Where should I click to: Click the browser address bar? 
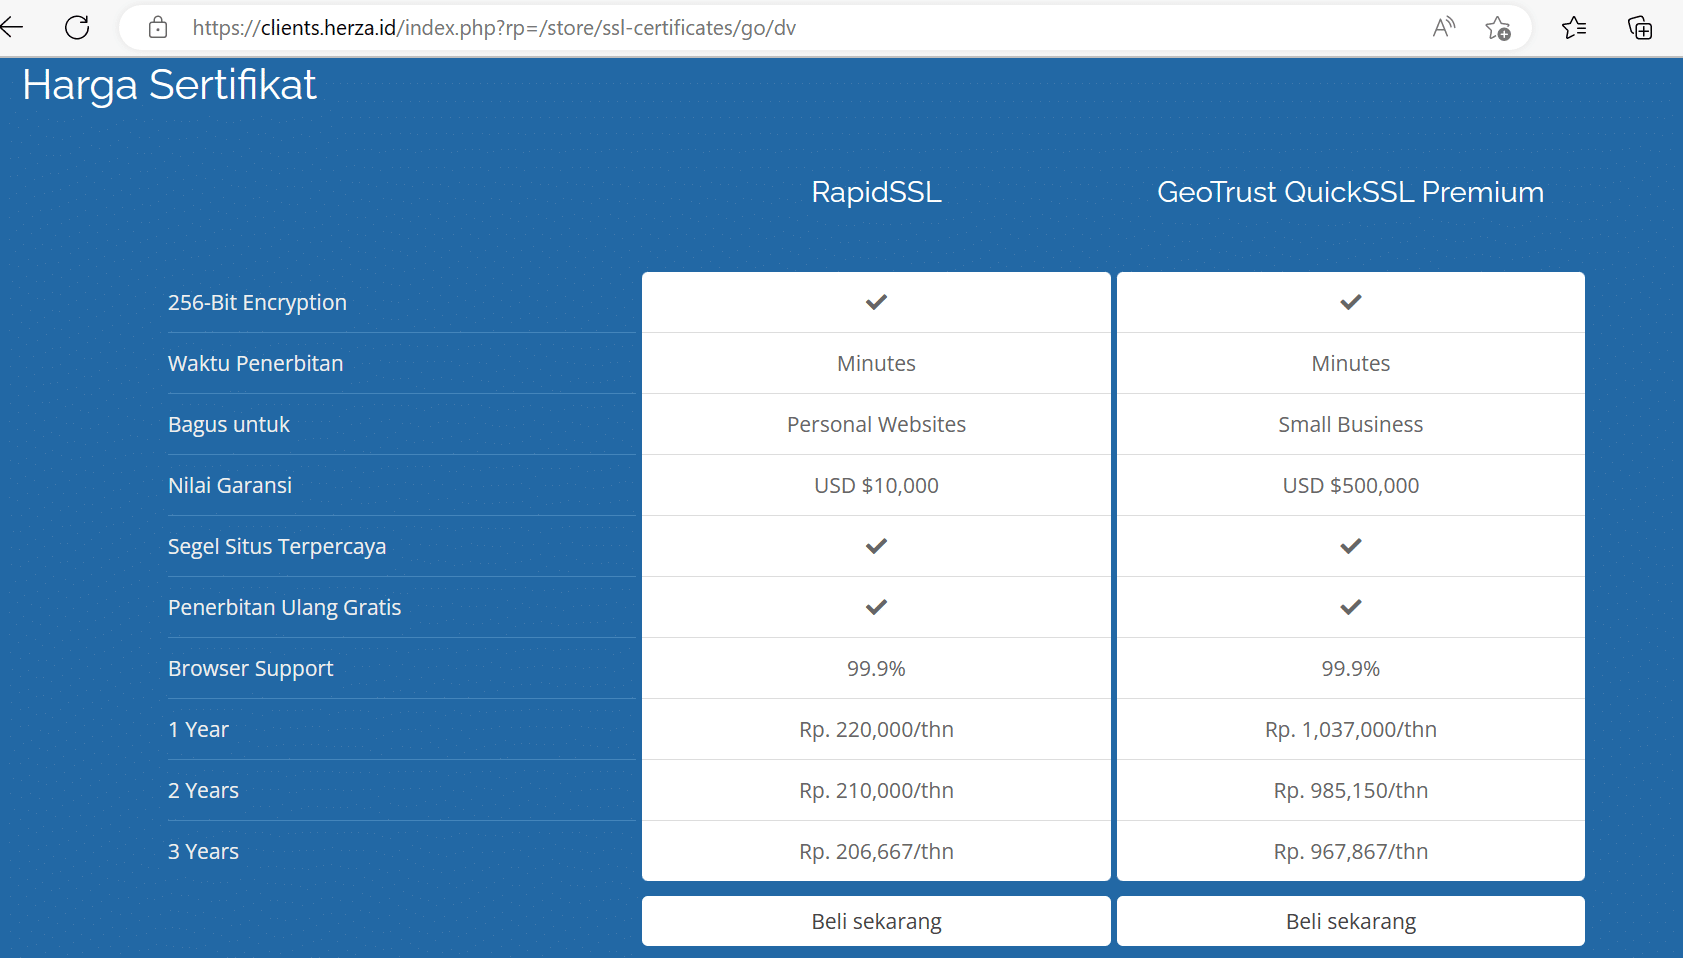pos(700,27)
